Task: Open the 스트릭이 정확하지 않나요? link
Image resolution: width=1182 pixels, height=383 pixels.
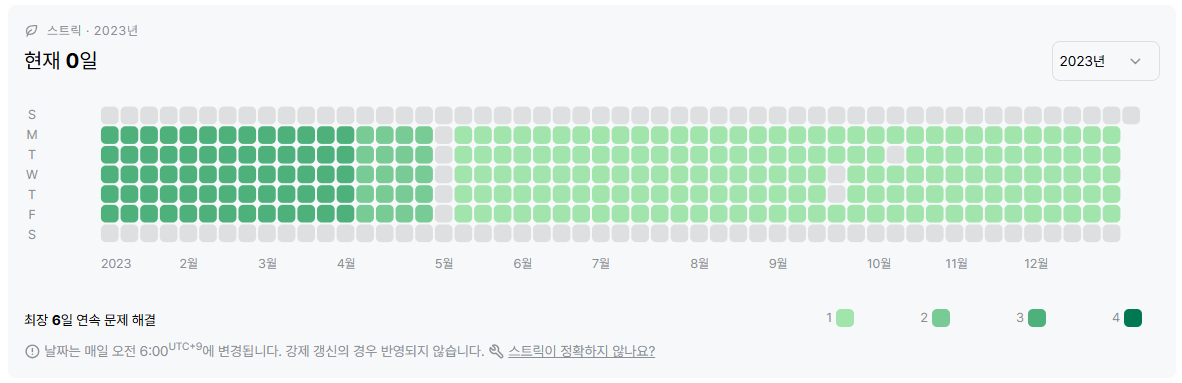Action: 581,351
